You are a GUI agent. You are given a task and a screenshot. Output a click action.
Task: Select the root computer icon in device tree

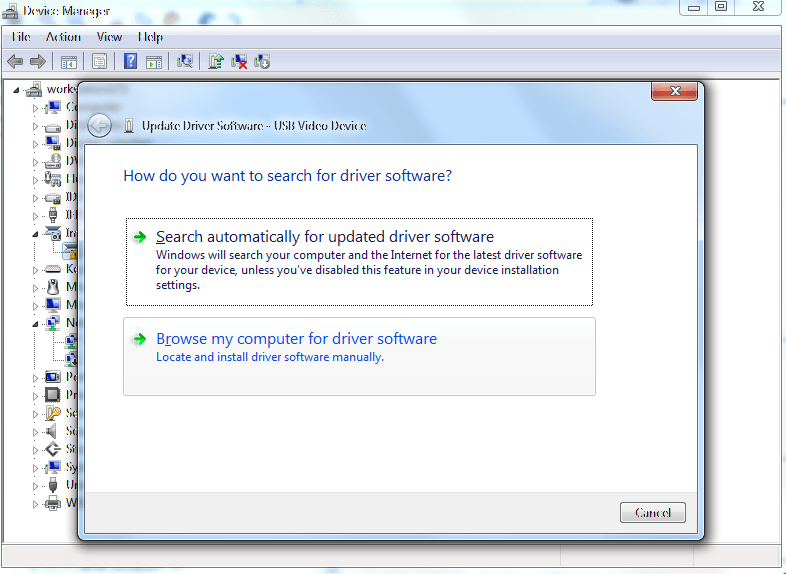click(x=34, y=89)
